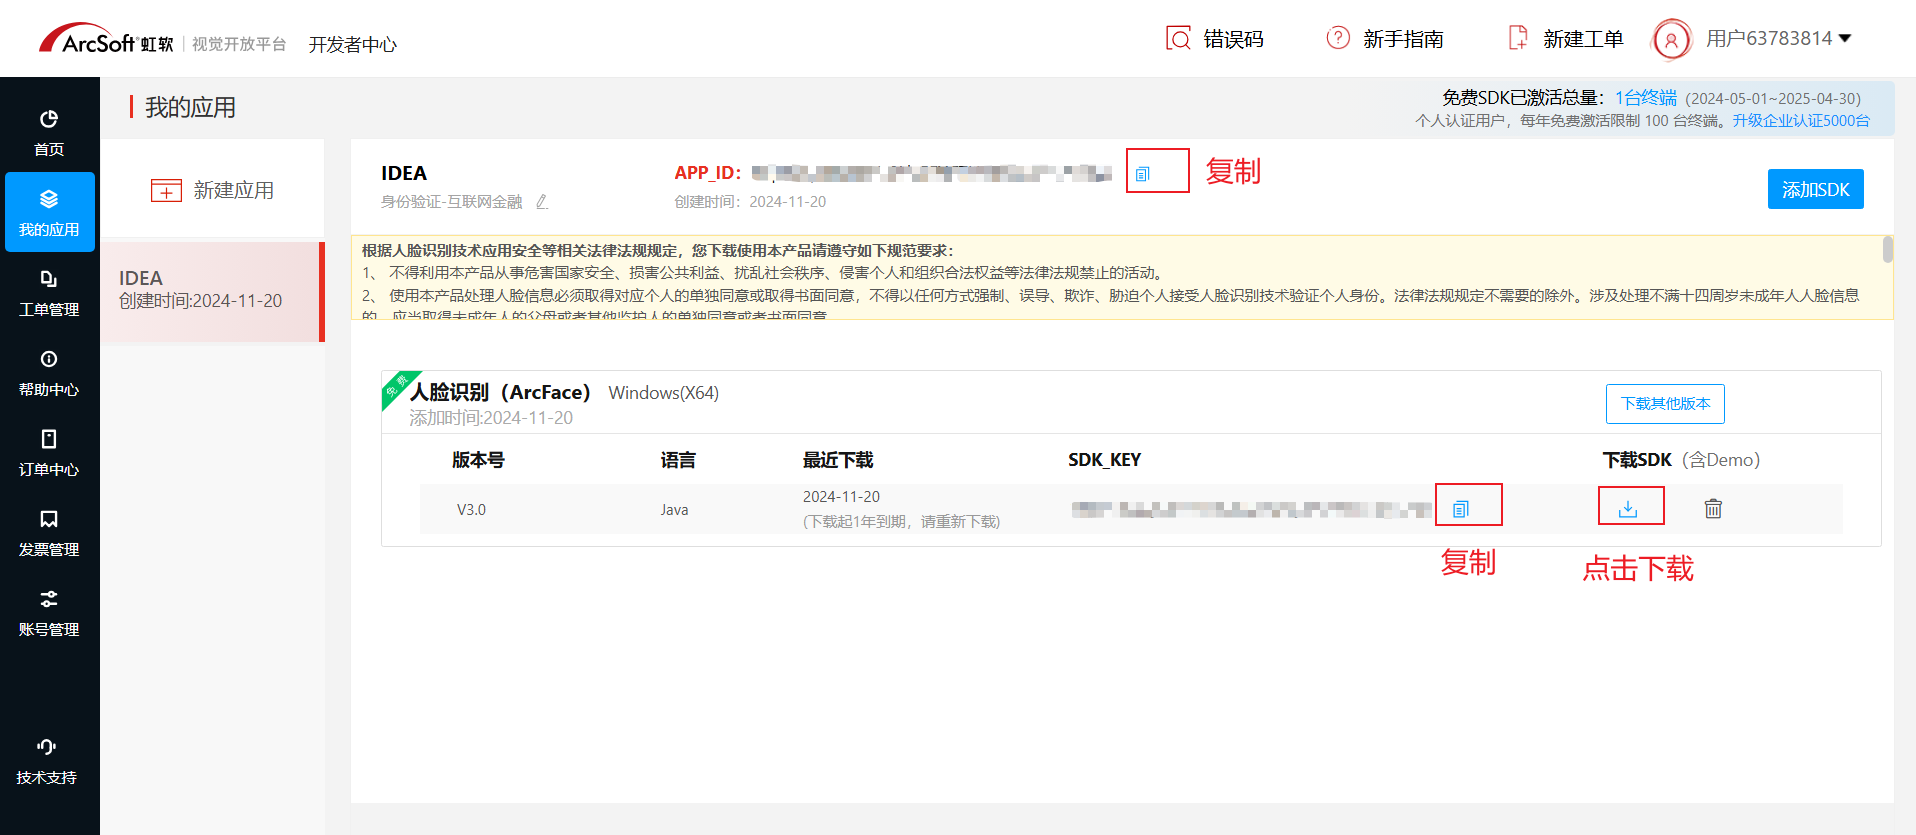Image resolution: width=1916 pixels, height=835 pixels.
Task: Open 发票管理 sidebar section
Action: click(49, 532)
